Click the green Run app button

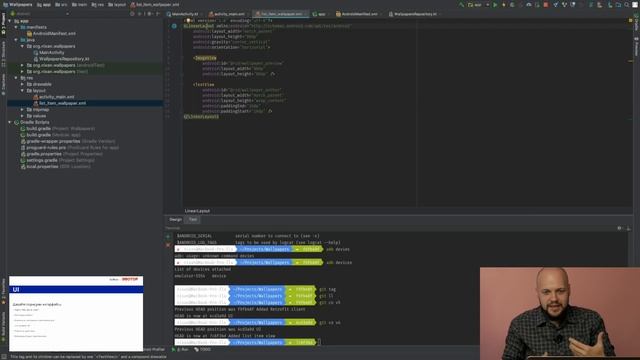click(495, 5)
